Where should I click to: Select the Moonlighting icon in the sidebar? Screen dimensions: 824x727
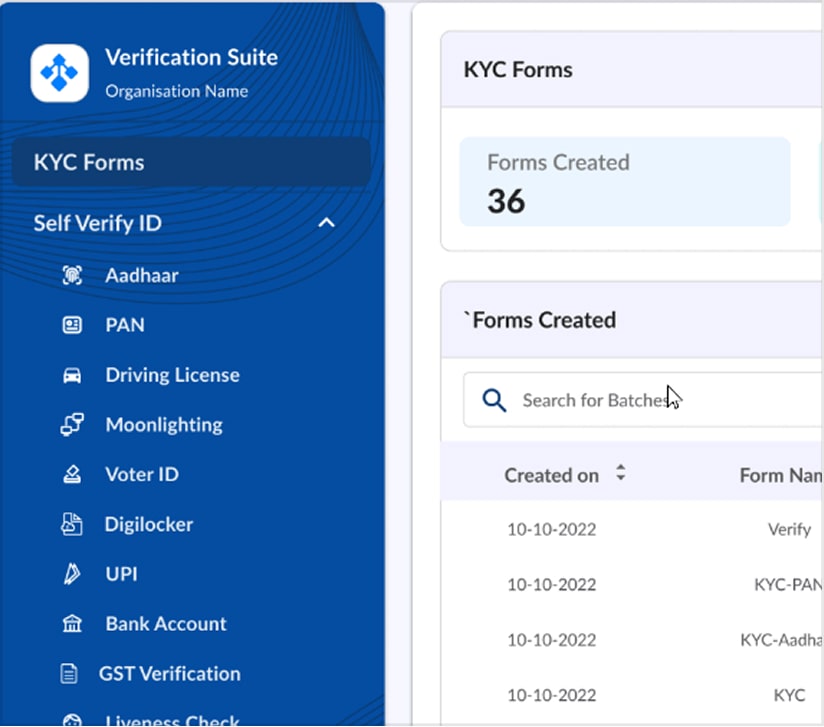pos(72,424)
